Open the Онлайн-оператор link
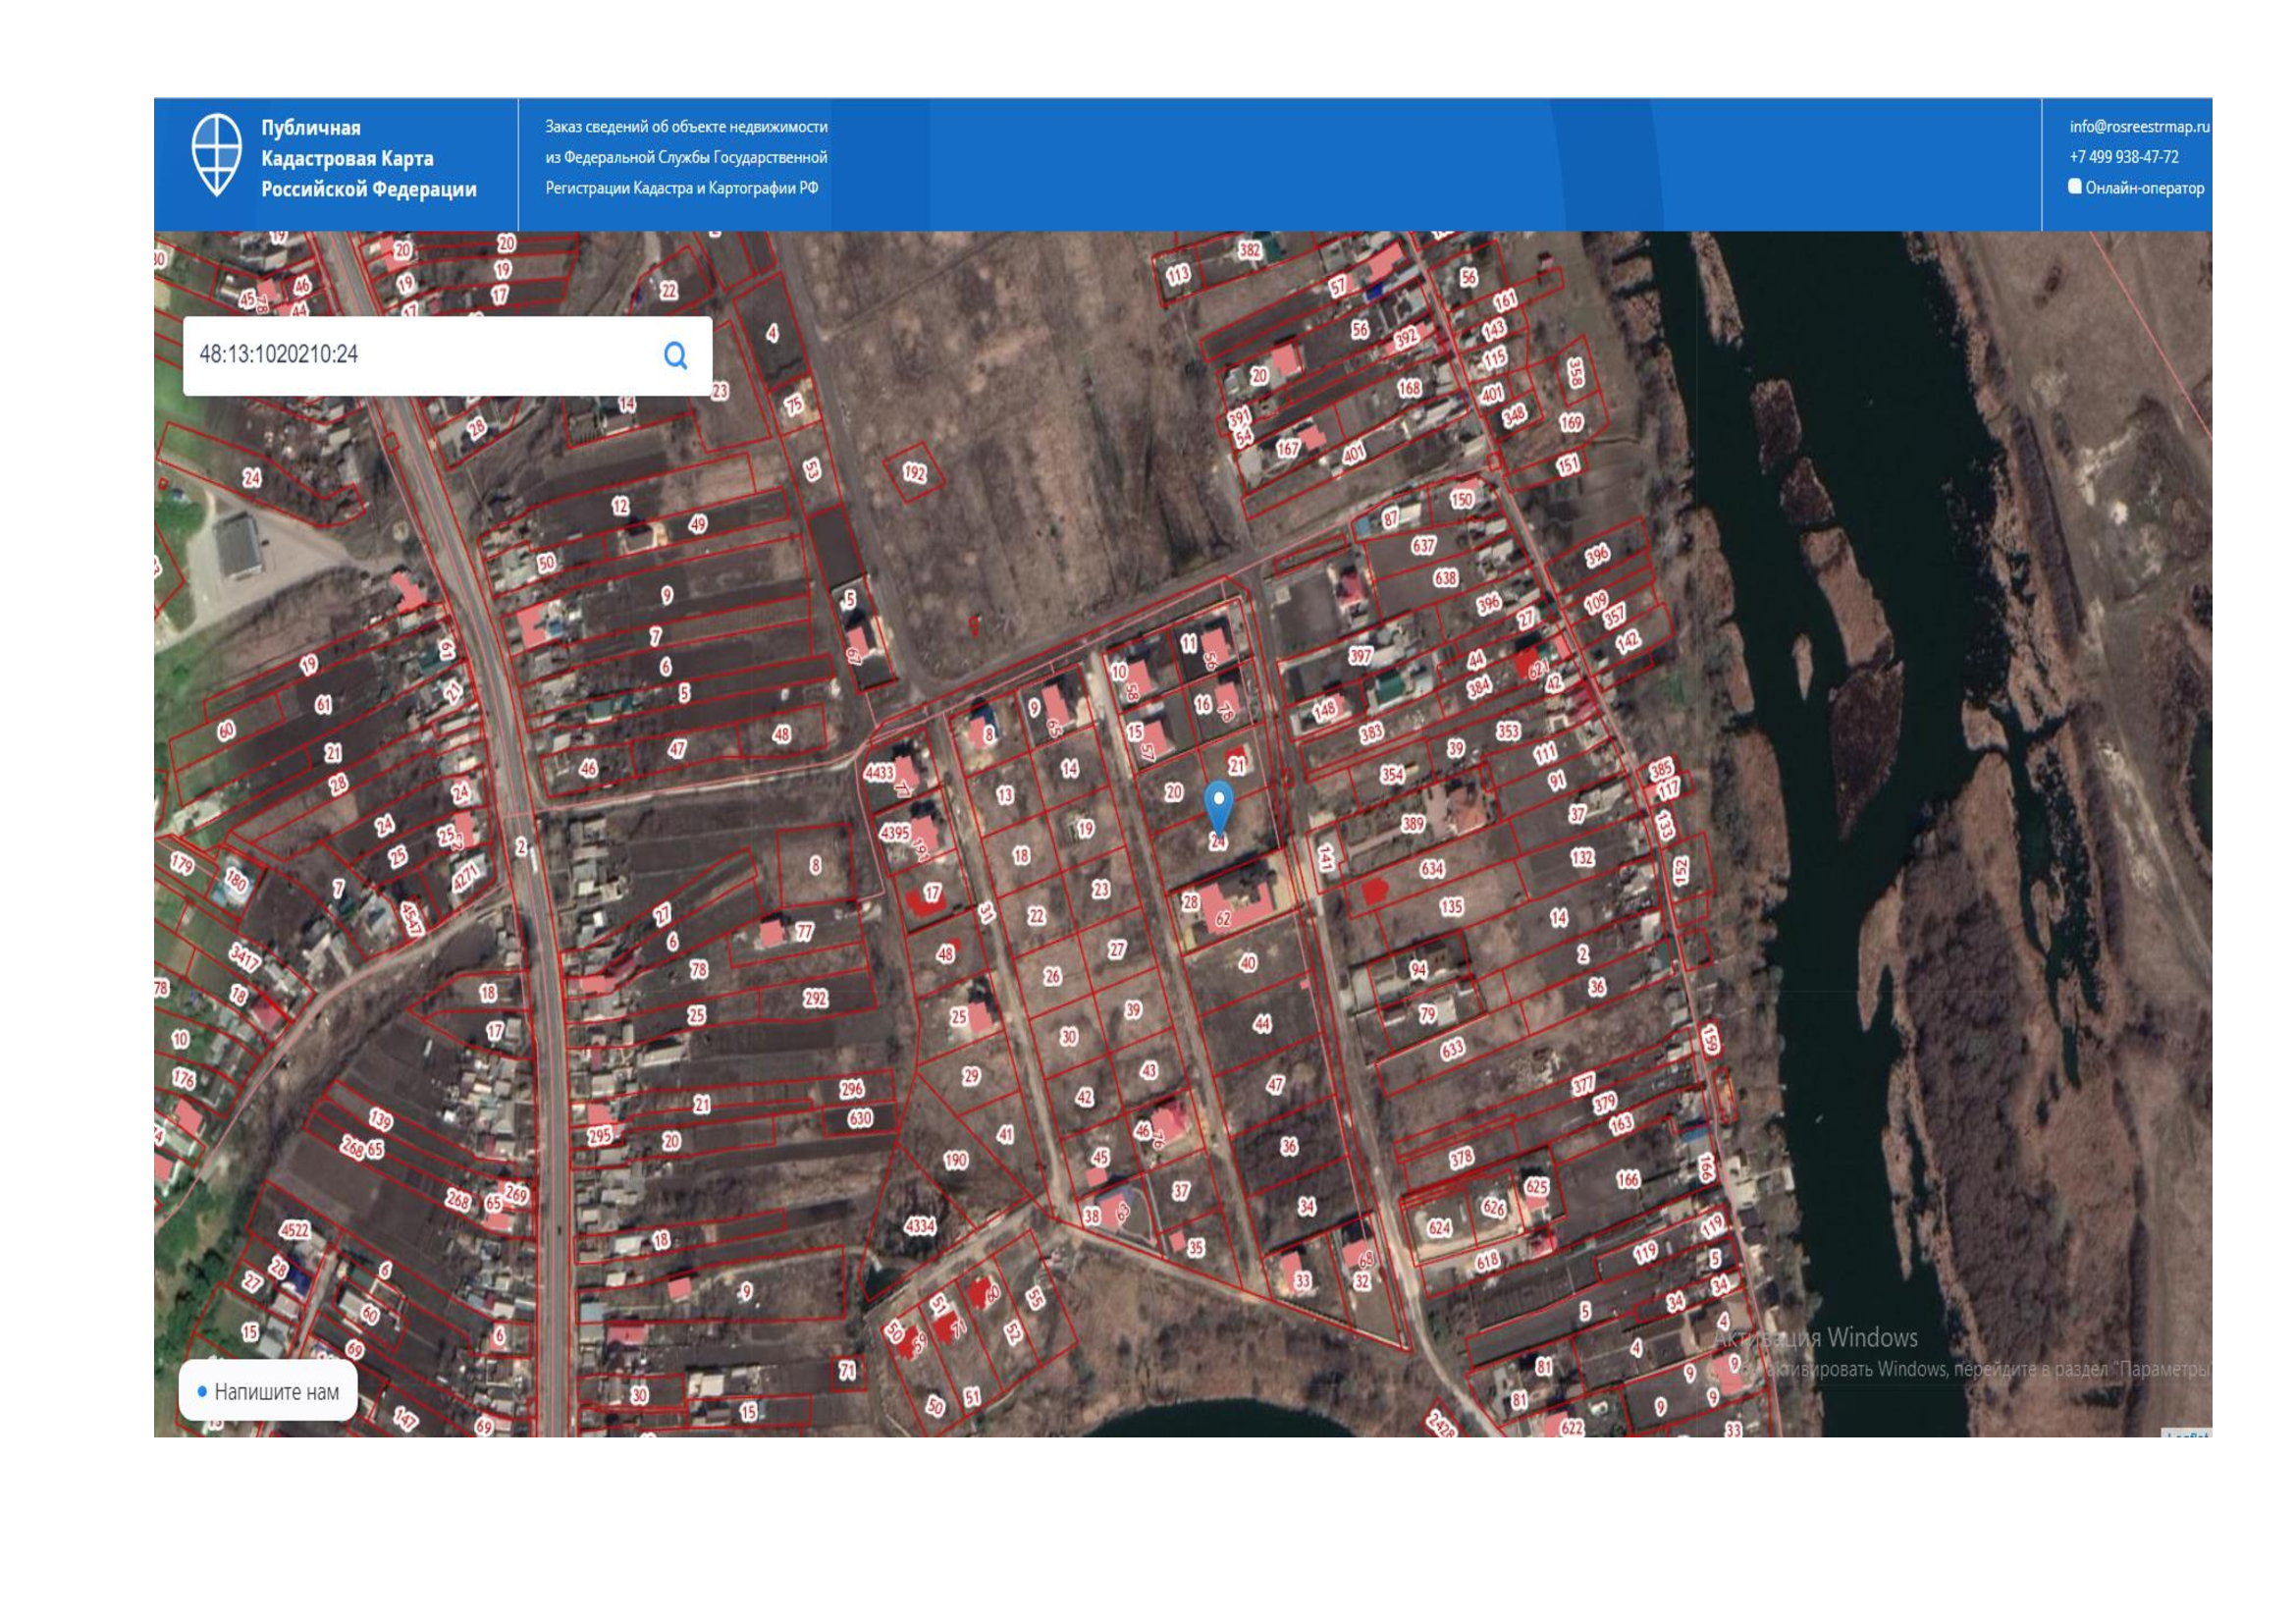Viewport: 2296px width, 1624px height. pyautogui.click(x=2144, y=188)
